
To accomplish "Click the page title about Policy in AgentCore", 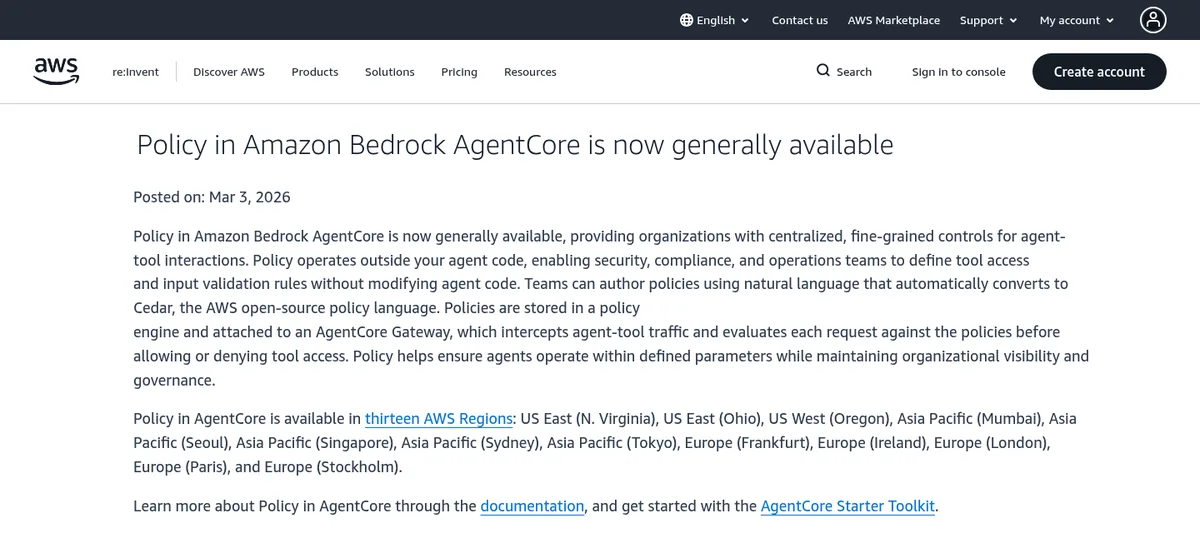I will [x=515, y=145].
